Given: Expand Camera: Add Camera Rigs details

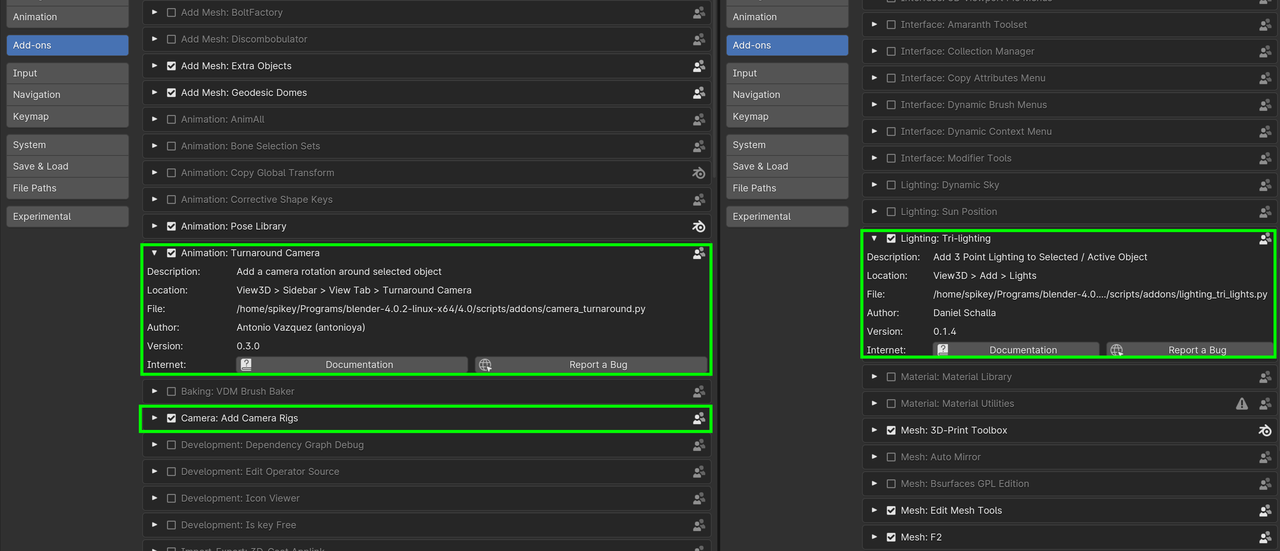Looking at the screenshot, I should (154, 418).
